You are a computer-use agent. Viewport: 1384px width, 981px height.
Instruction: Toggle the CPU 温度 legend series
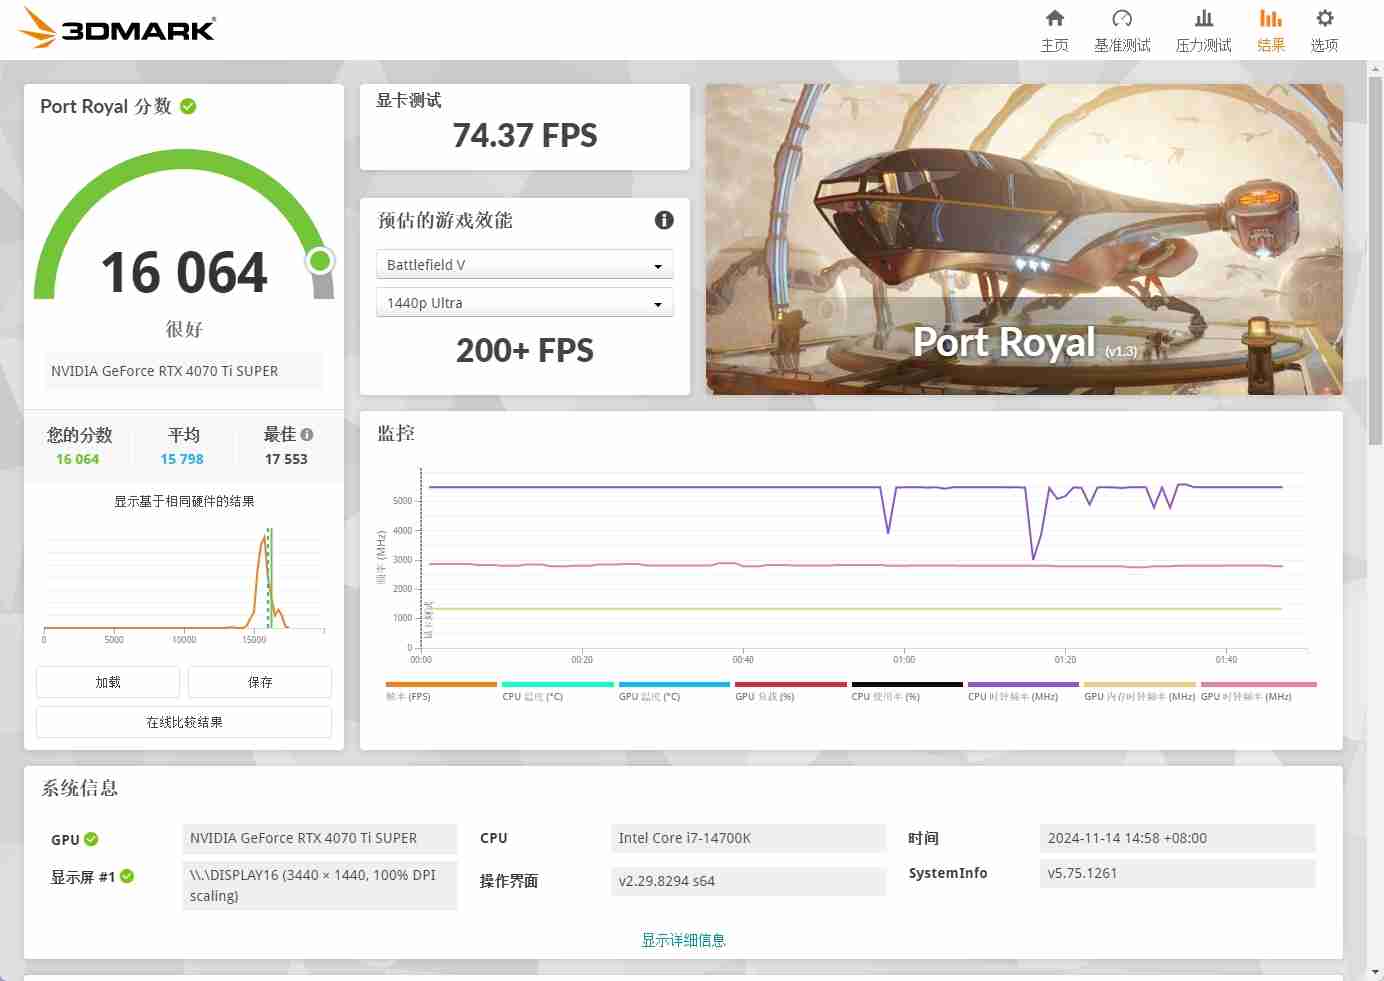(x=532, y=690)
